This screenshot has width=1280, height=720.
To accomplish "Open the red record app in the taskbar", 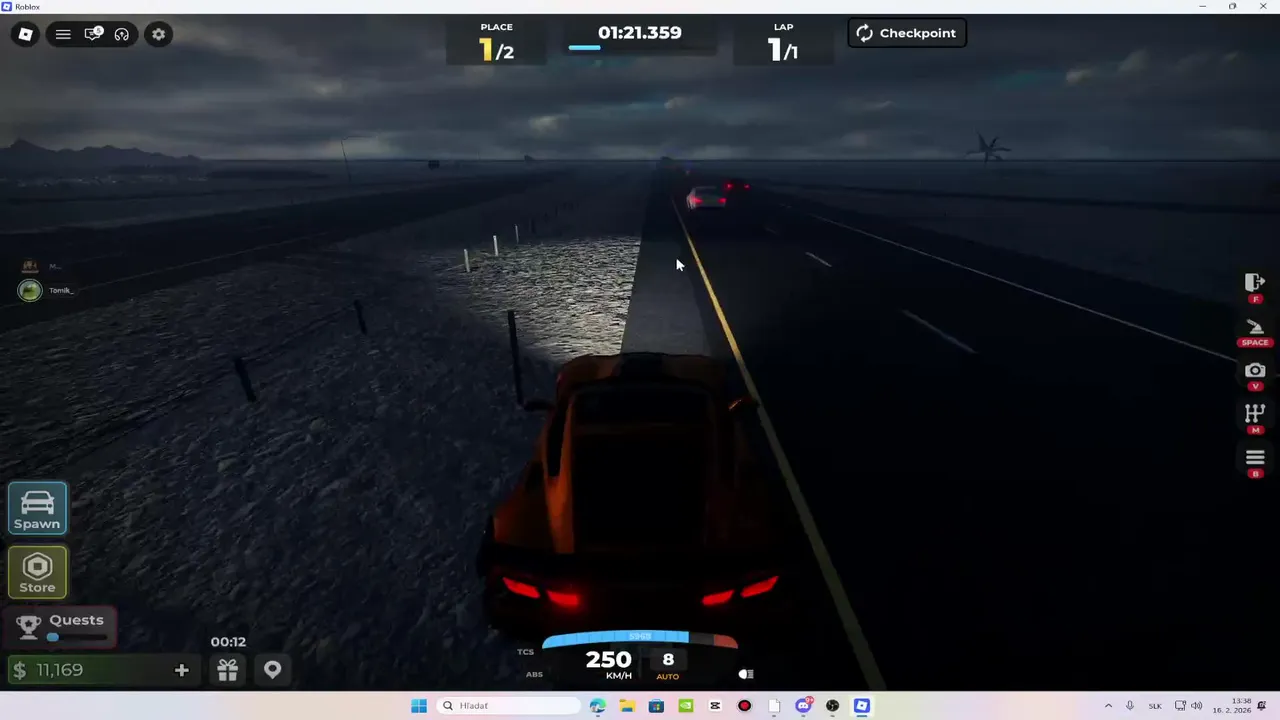I will point(744,706).
